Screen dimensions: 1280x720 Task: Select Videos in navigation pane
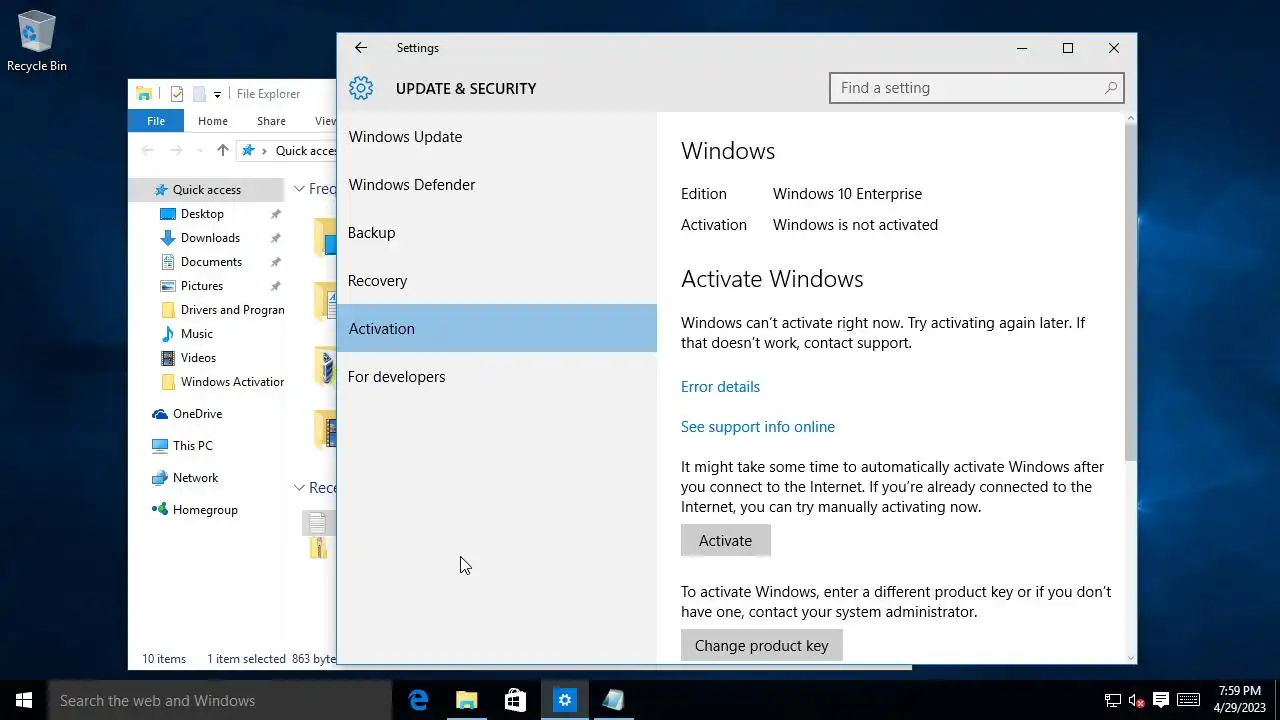(198, 358)
